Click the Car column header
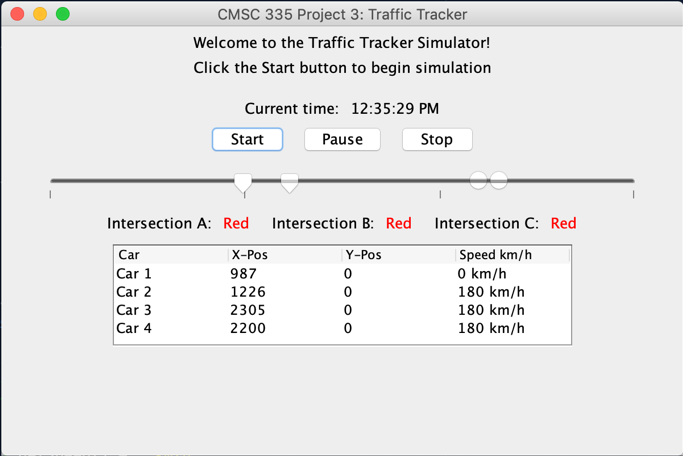This screenshot has width=683, height=456. click(x=171, y=255)
